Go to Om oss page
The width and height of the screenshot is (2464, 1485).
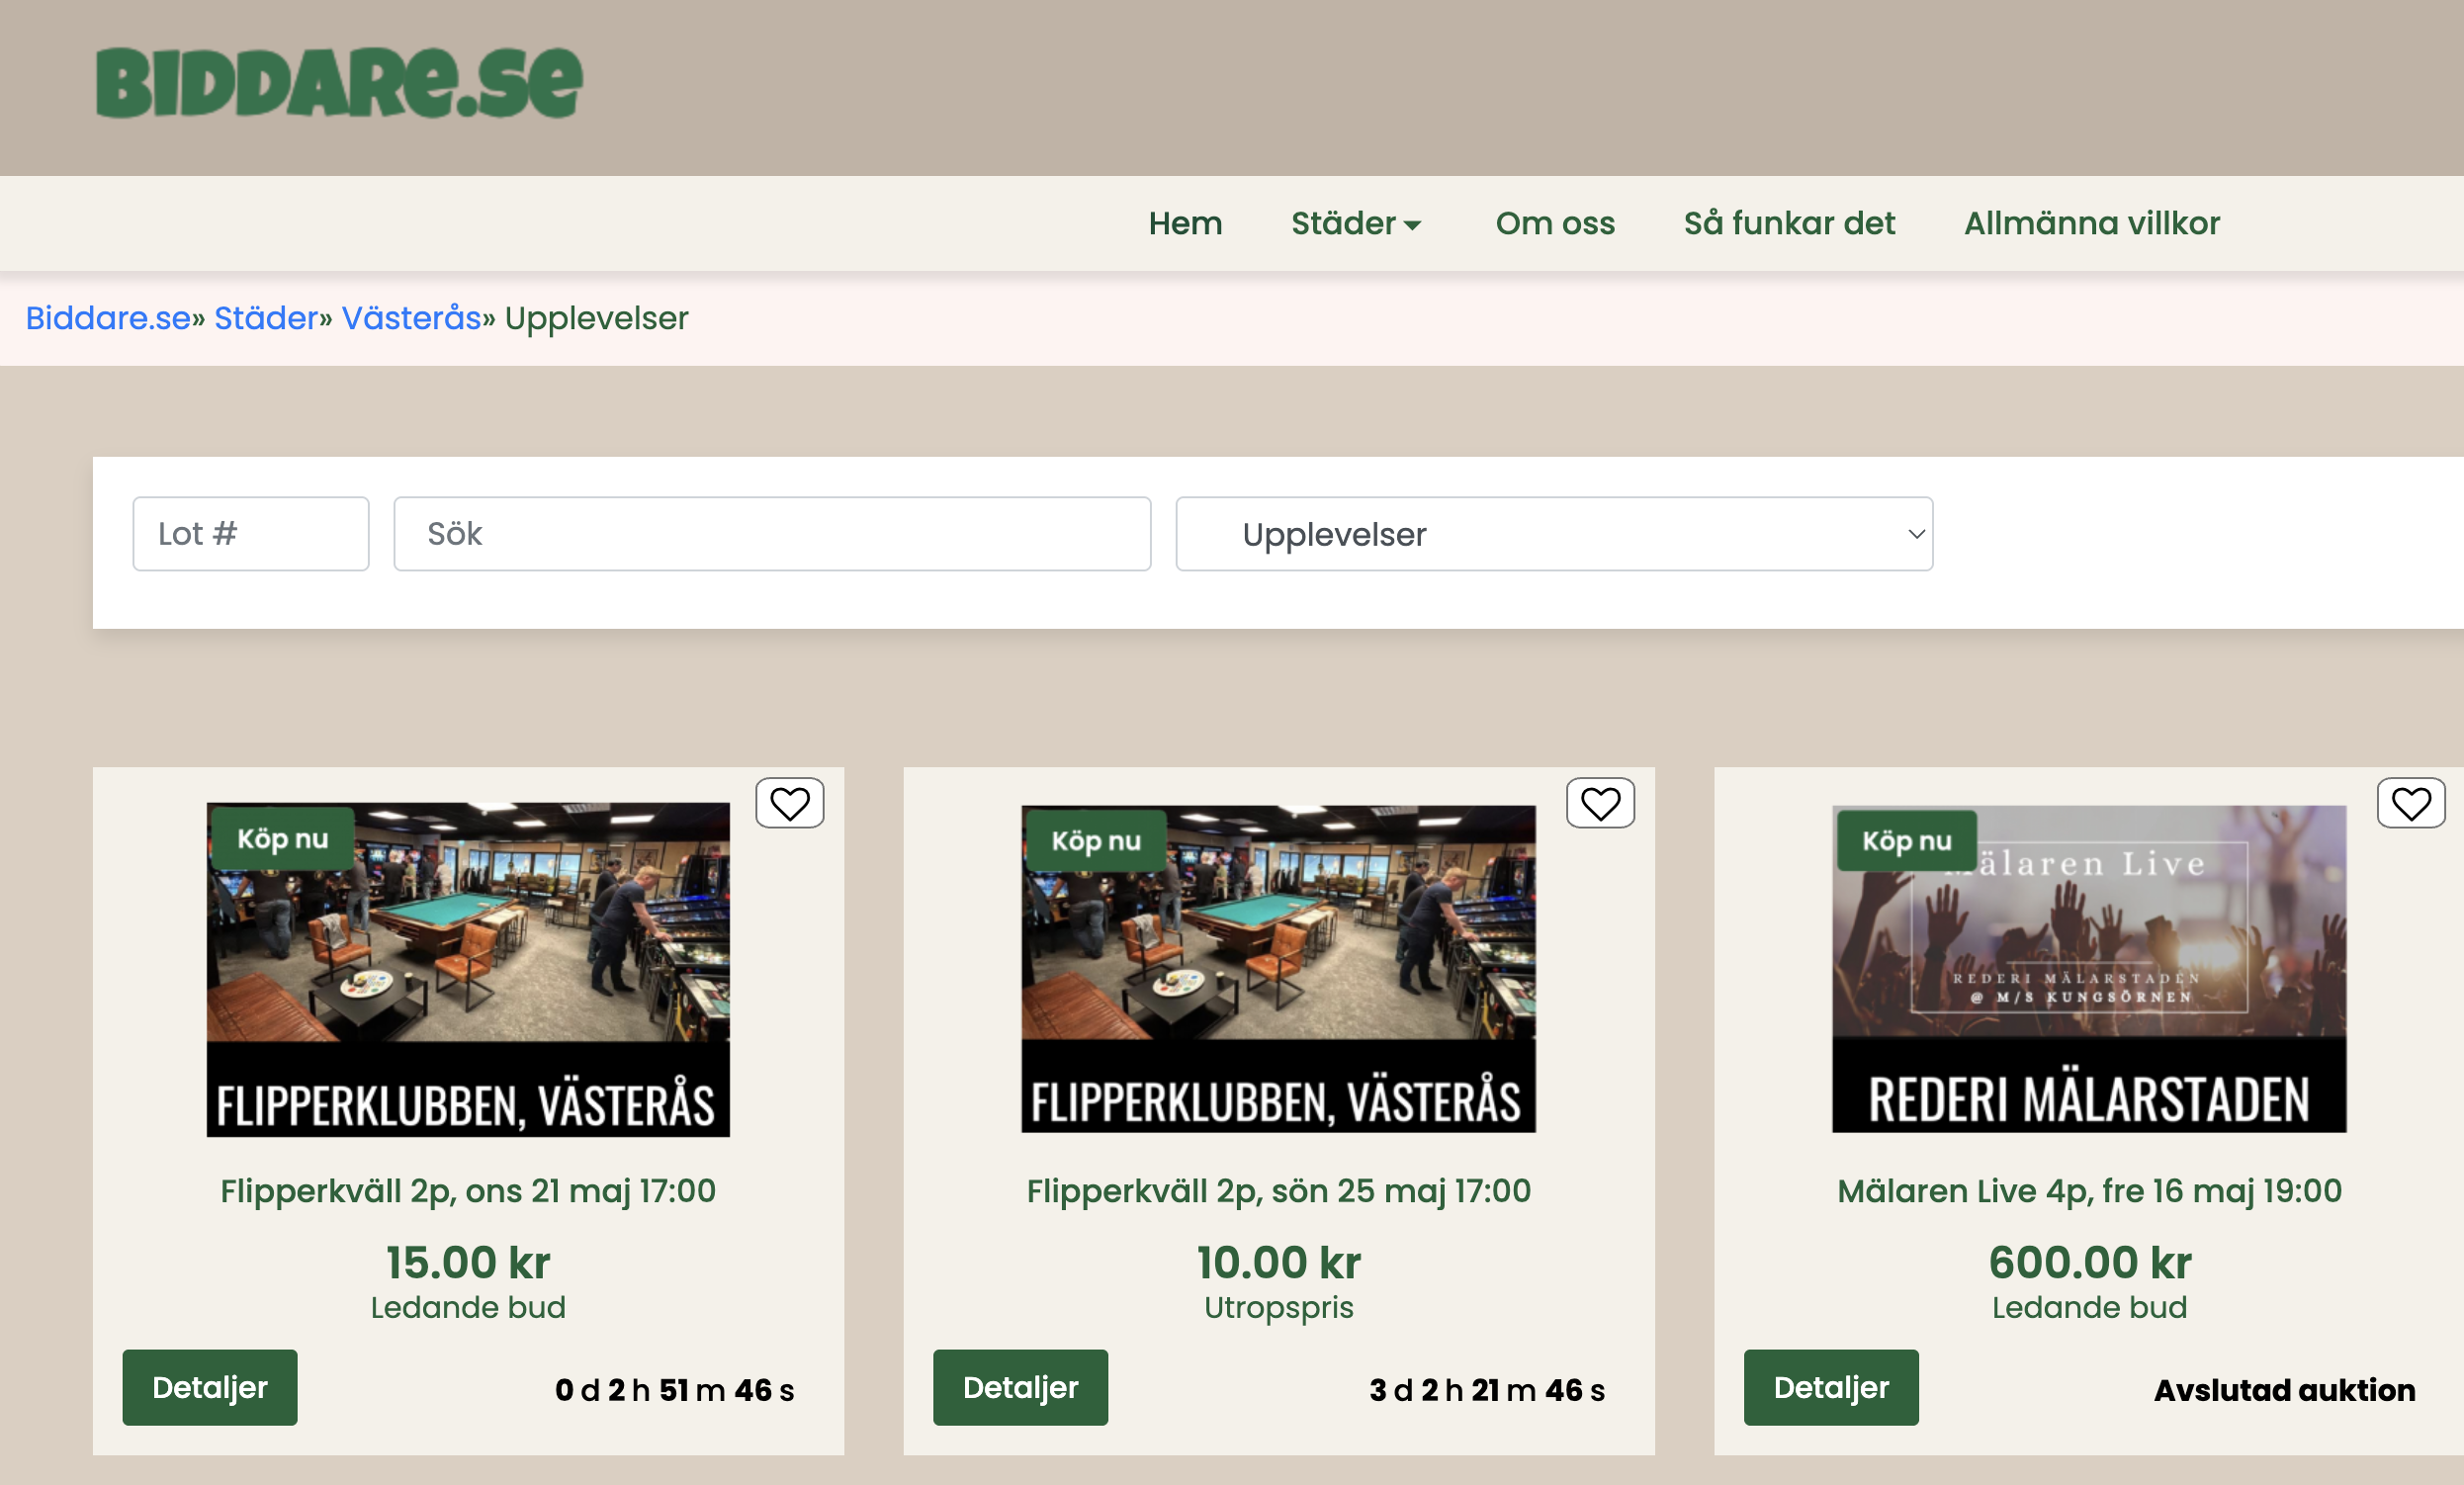pos(1554,223)
